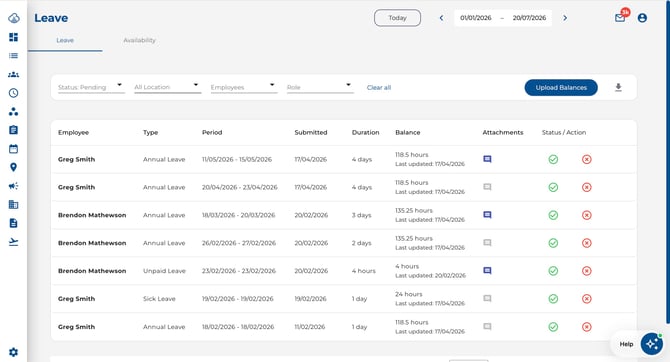Open settings gear at sidebar bottom
Viewport: 670px width, 362px height.
tap(13, 352)
